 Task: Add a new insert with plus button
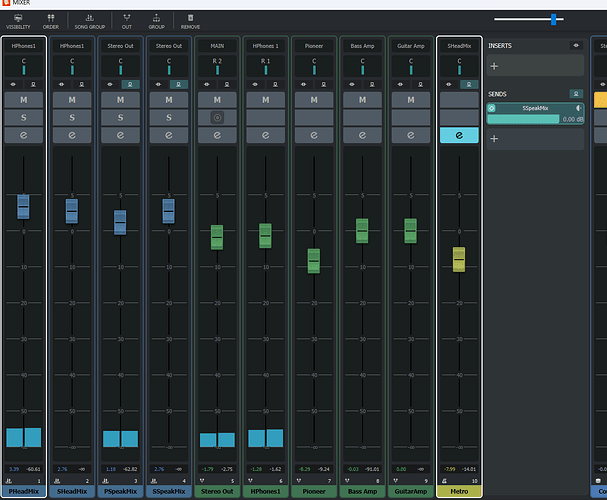point(494,66)
